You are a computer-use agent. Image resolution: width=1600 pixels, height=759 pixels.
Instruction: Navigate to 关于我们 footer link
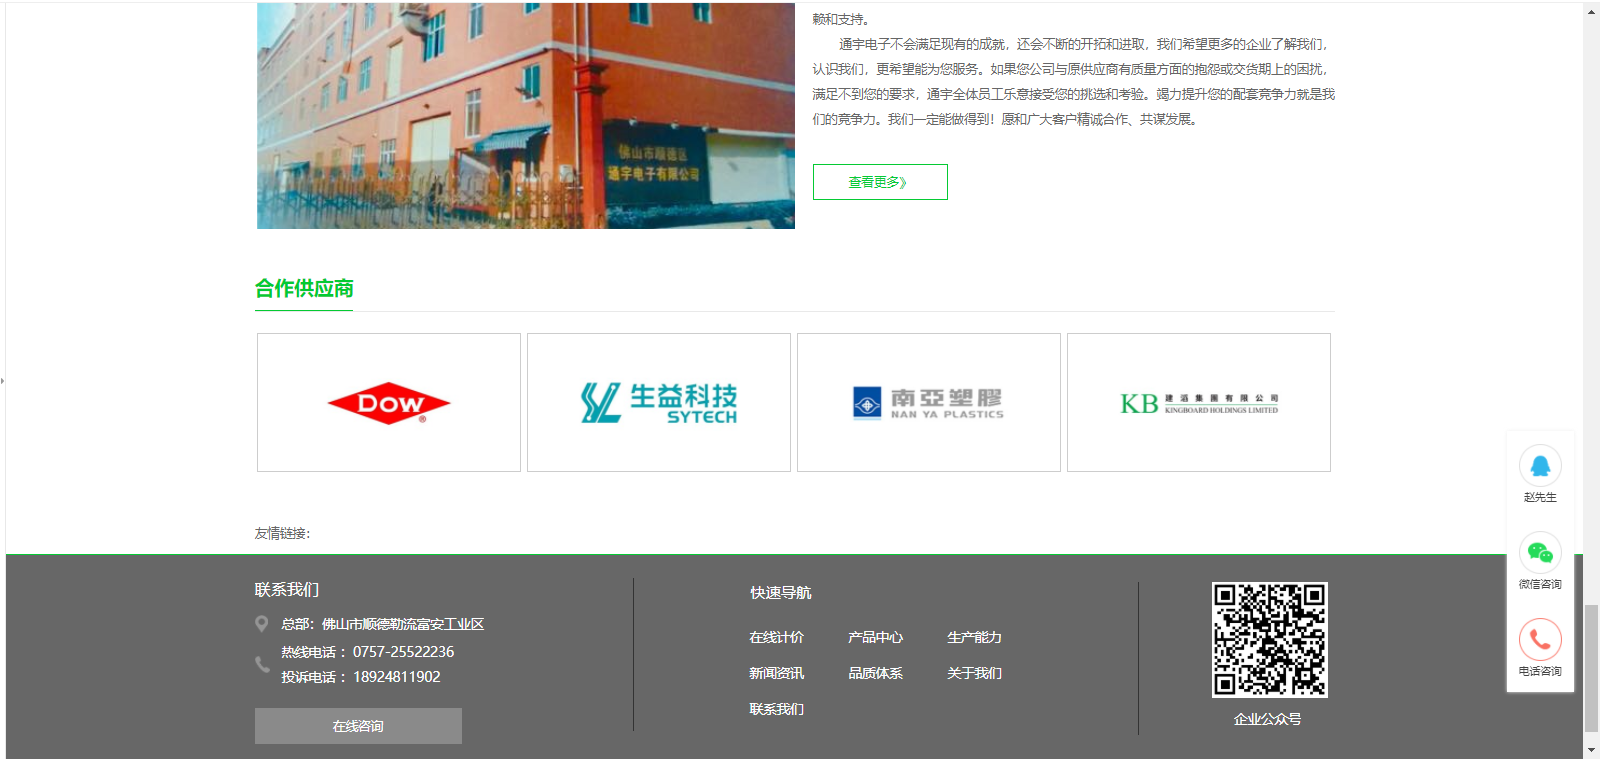coord(974,673)
